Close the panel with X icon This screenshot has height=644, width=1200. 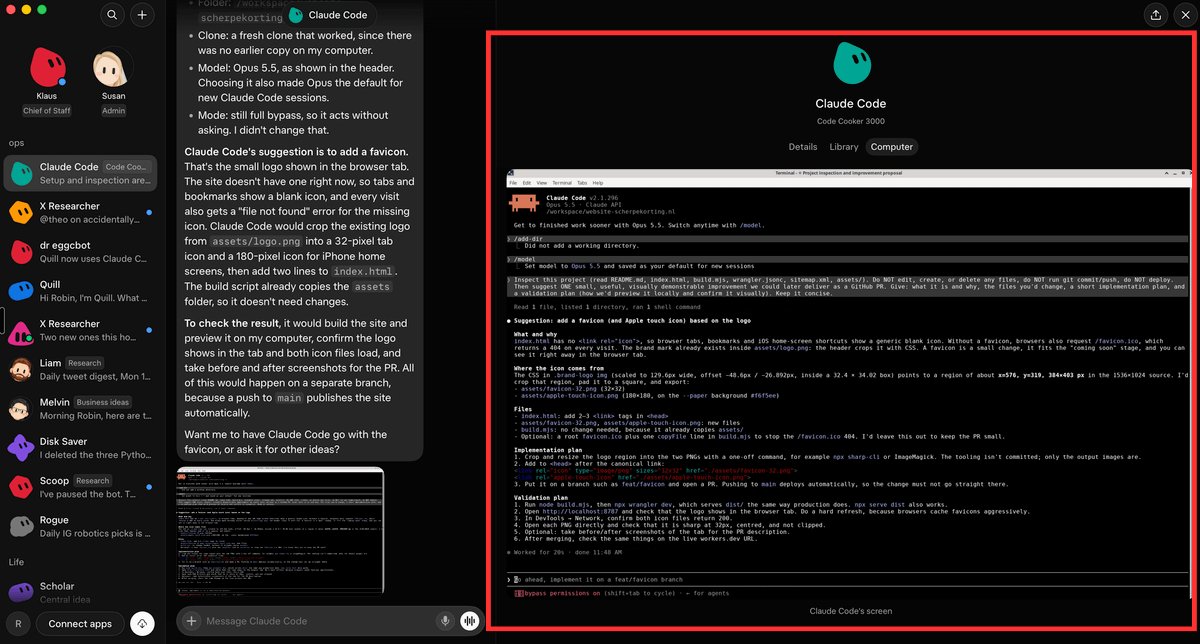[x=1185, y=15]
